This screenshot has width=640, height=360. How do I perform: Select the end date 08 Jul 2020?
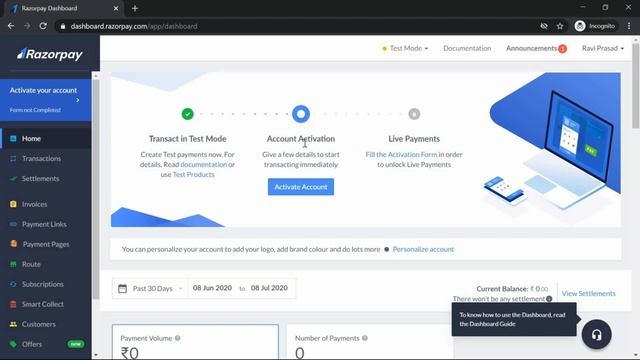point(269,288)
